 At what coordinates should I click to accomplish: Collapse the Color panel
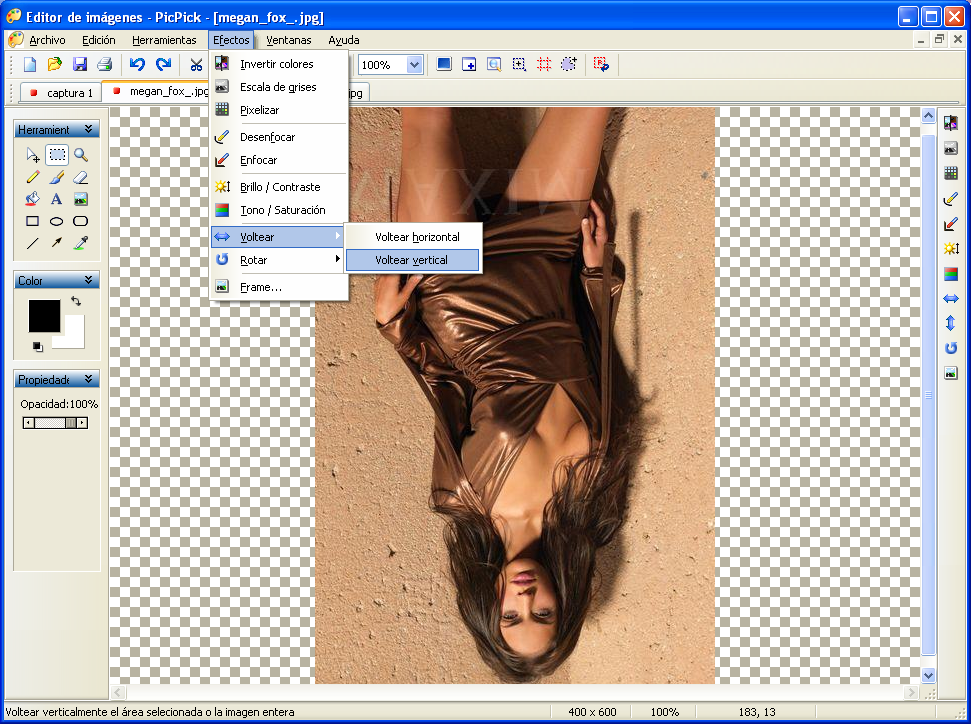(x=89, y=280)
